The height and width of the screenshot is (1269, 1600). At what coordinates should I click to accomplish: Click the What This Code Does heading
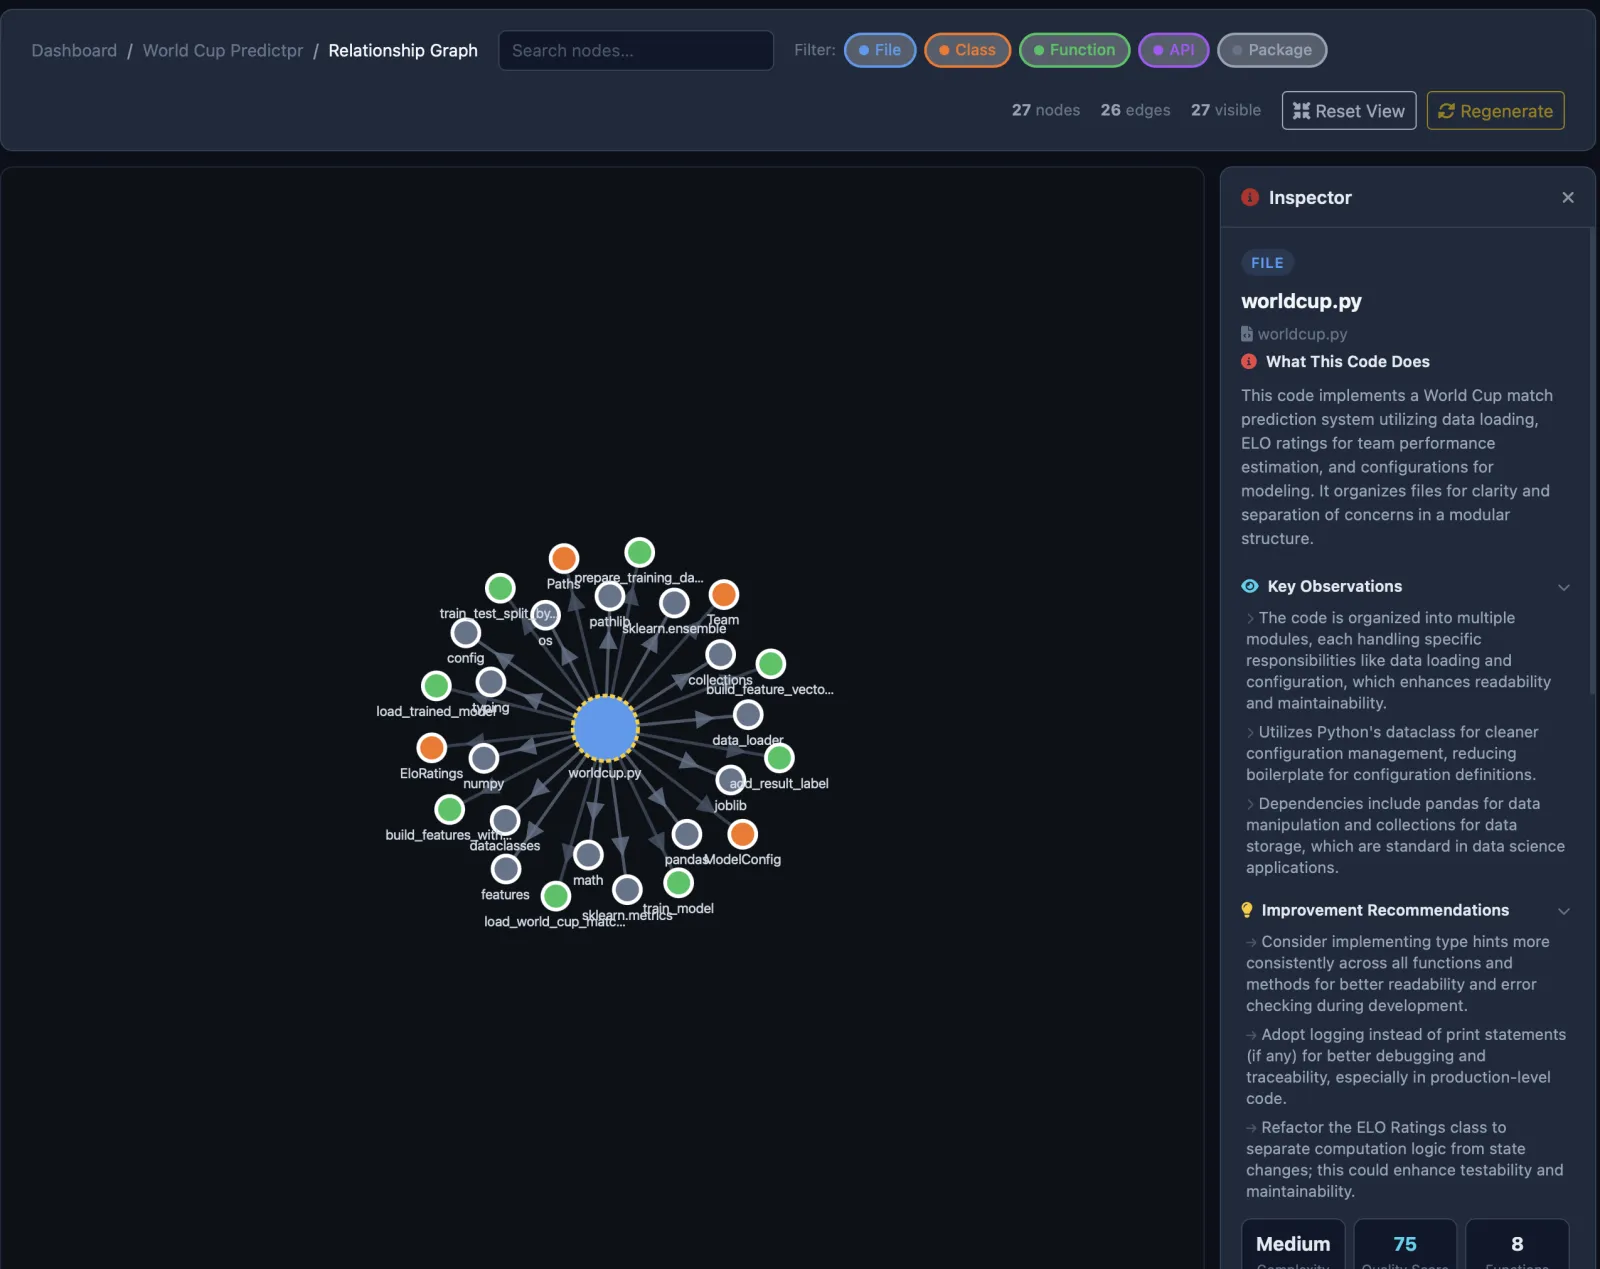(x=1347, y=362)
